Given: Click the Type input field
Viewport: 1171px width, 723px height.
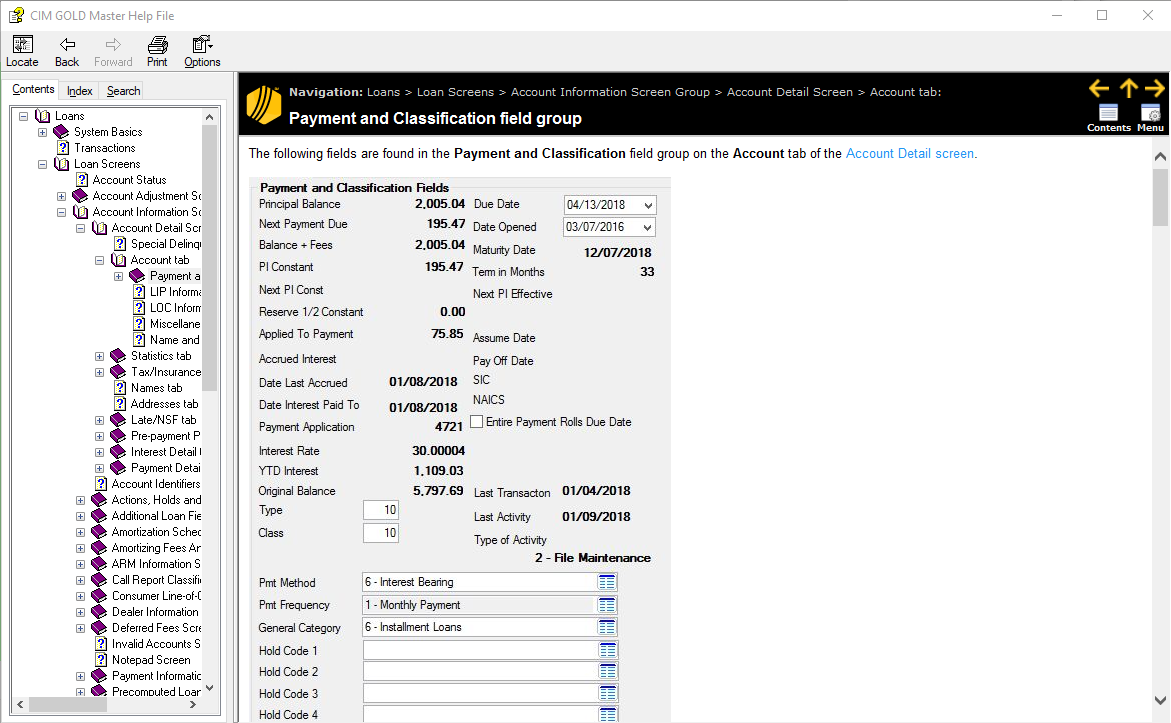Looking at the screenshot, I should click(x=381, y=510).
